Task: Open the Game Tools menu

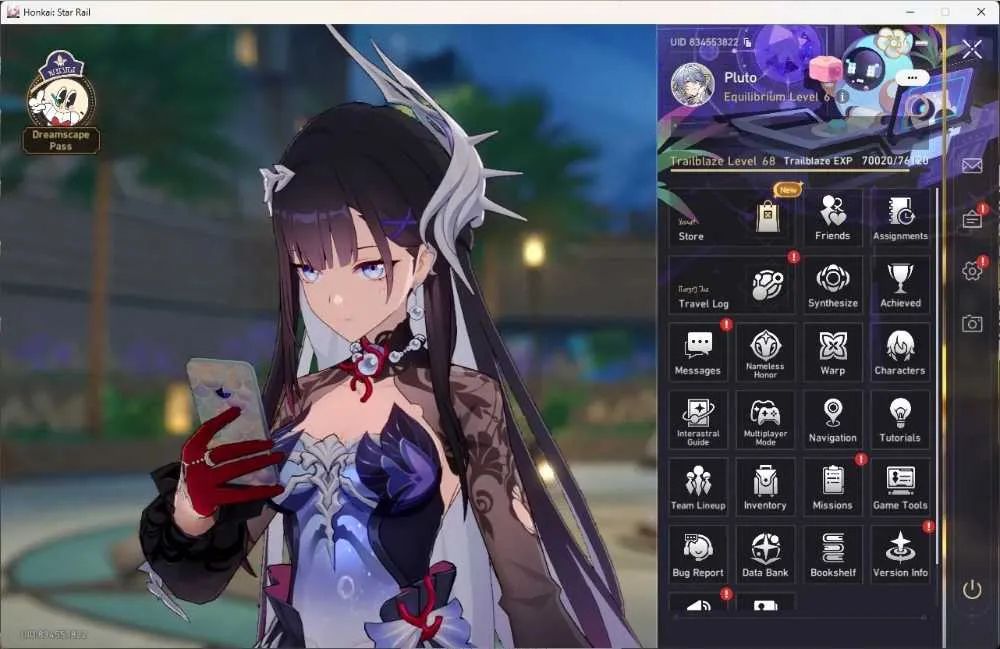Action: tap(901, 488)
